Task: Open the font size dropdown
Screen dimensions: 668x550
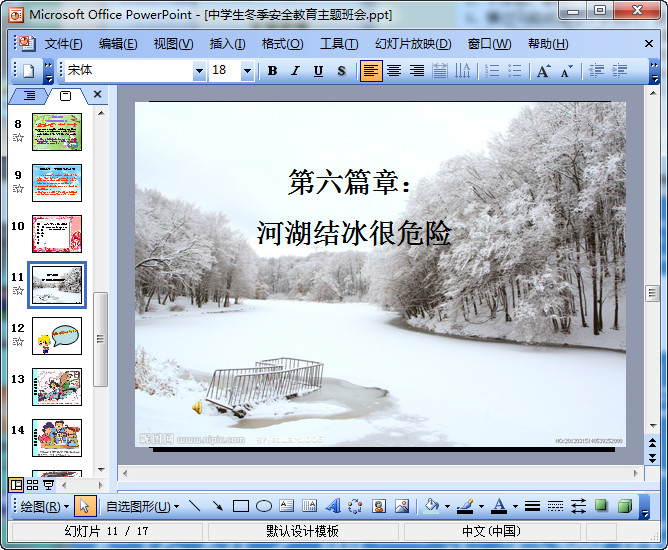Action: 247,71
